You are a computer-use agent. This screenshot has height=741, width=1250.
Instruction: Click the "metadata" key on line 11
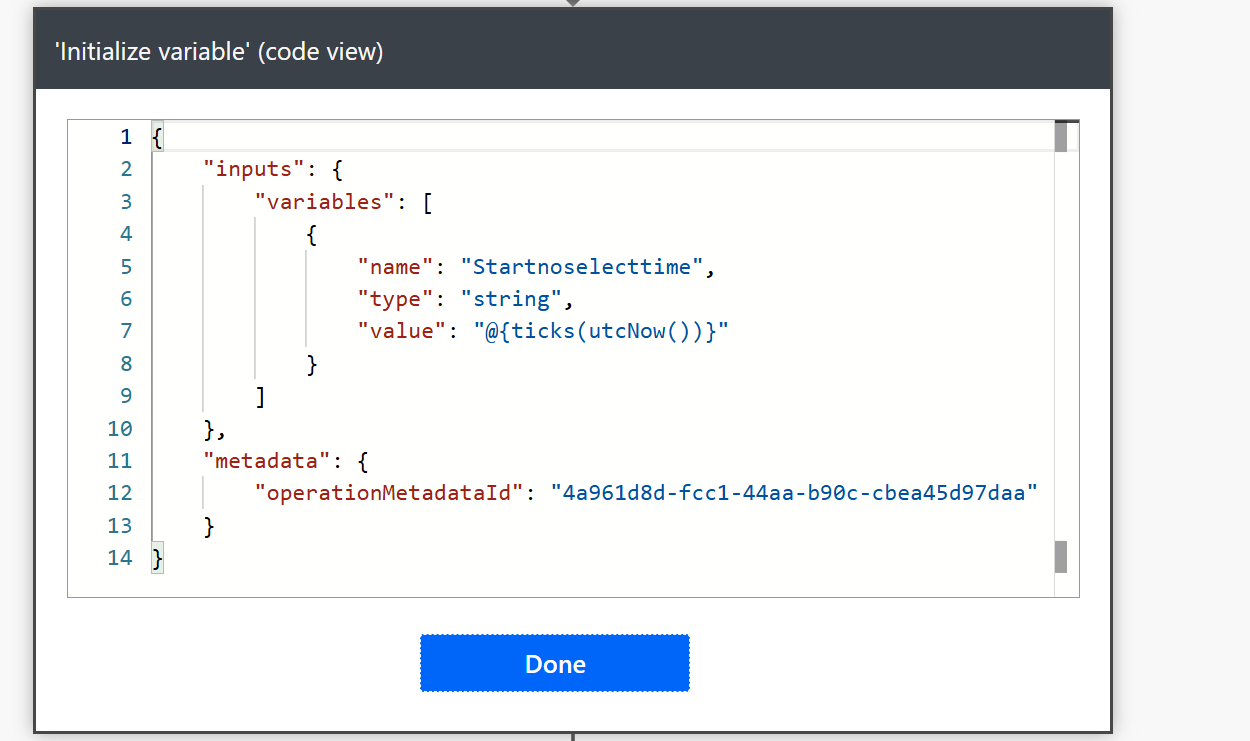click(x=267, y=461)
